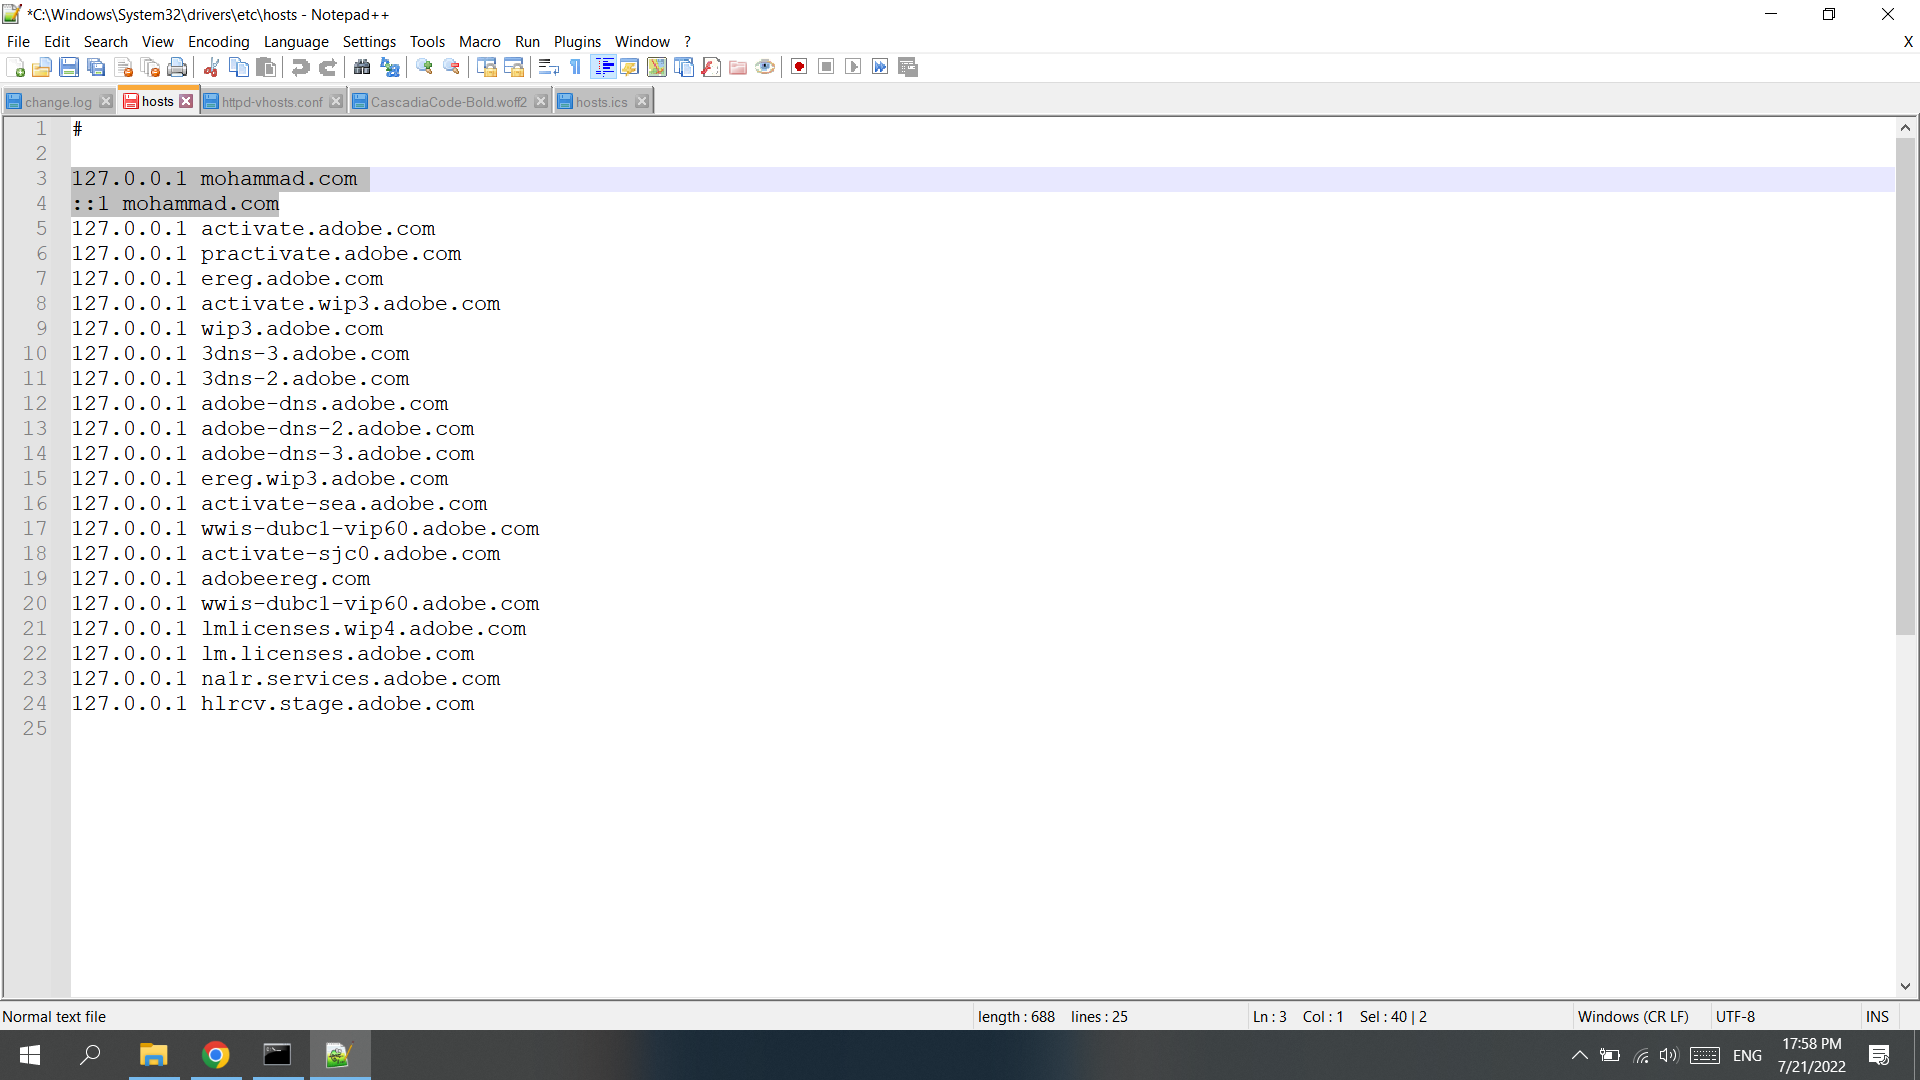The width and height of the screenshot is (1920, 1080).
Task: Click Run a Macro Multiple Times icon
Action: (x=880, y=67)
